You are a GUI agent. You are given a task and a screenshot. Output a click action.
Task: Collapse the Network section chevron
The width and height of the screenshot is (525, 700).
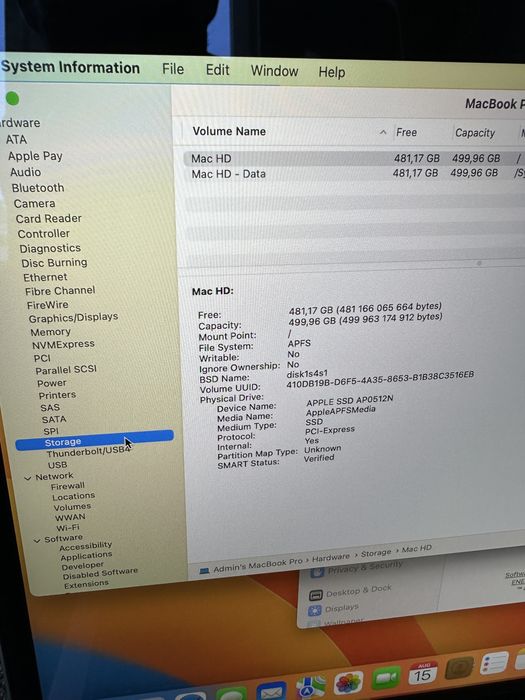point(28,478)
